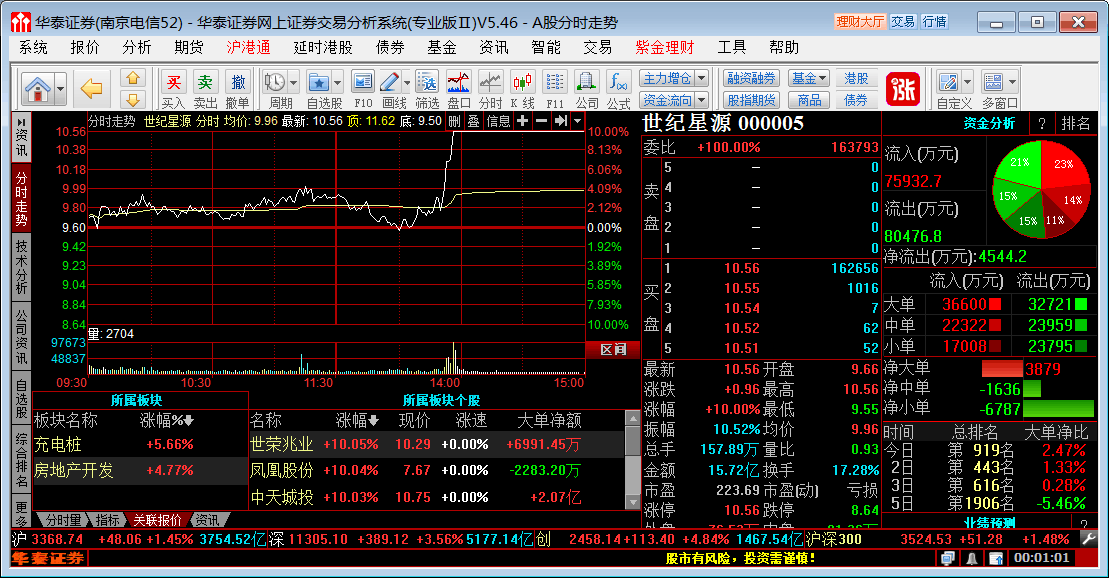Expand the 多窗口 dropdown arrow

[x=1013, y=82]
